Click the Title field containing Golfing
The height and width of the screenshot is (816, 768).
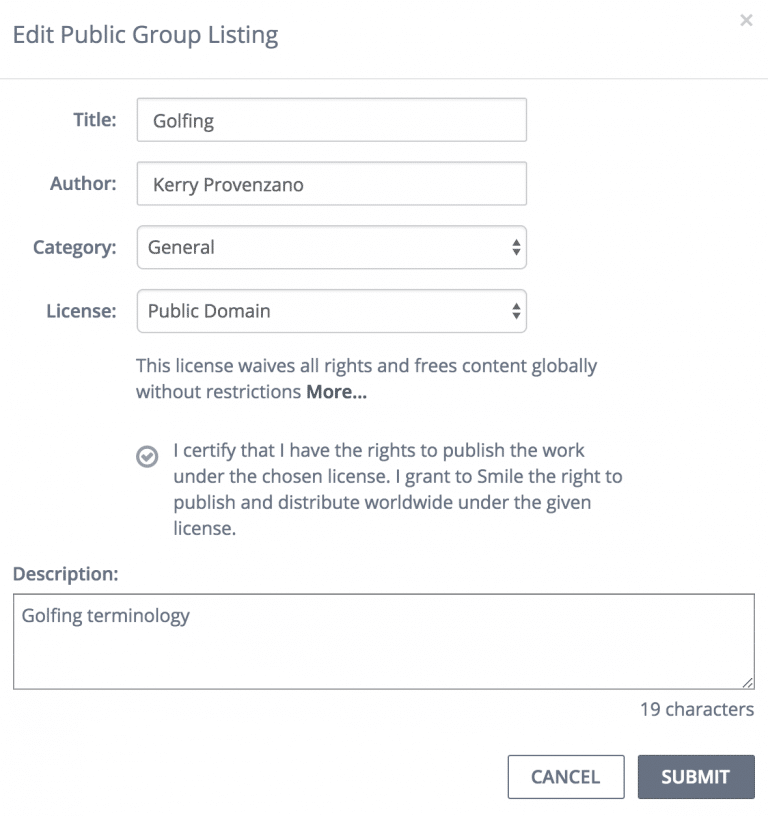pyautogui.click(x=331, y=118)
